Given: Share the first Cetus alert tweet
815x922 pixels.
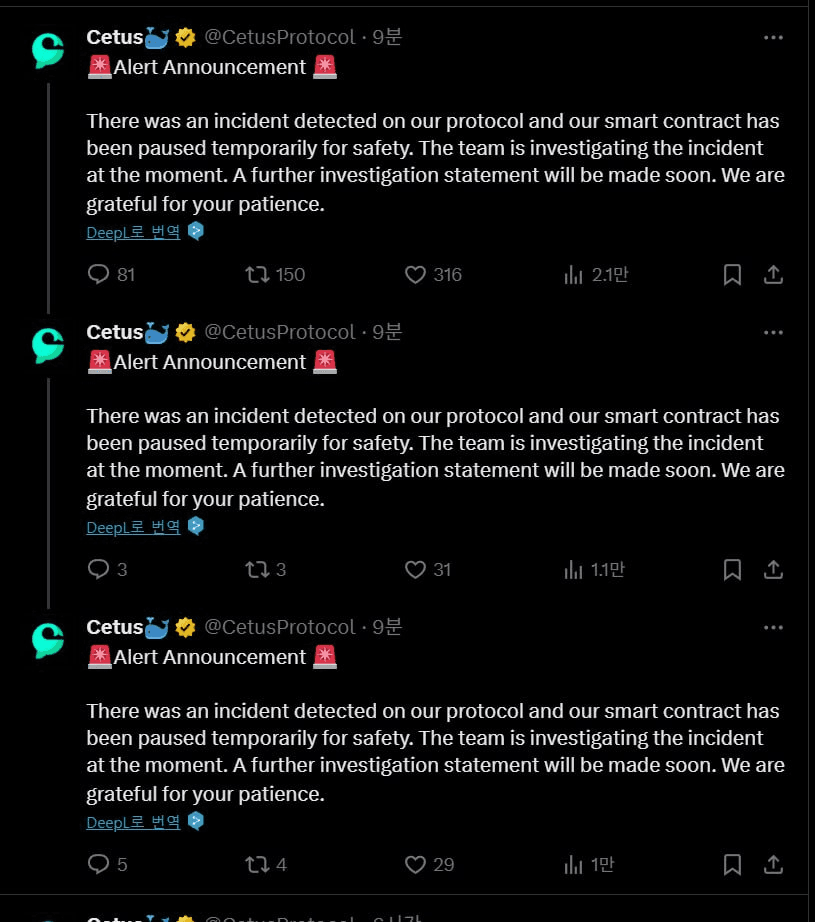Looking at the screenshot, I should 773,275.
